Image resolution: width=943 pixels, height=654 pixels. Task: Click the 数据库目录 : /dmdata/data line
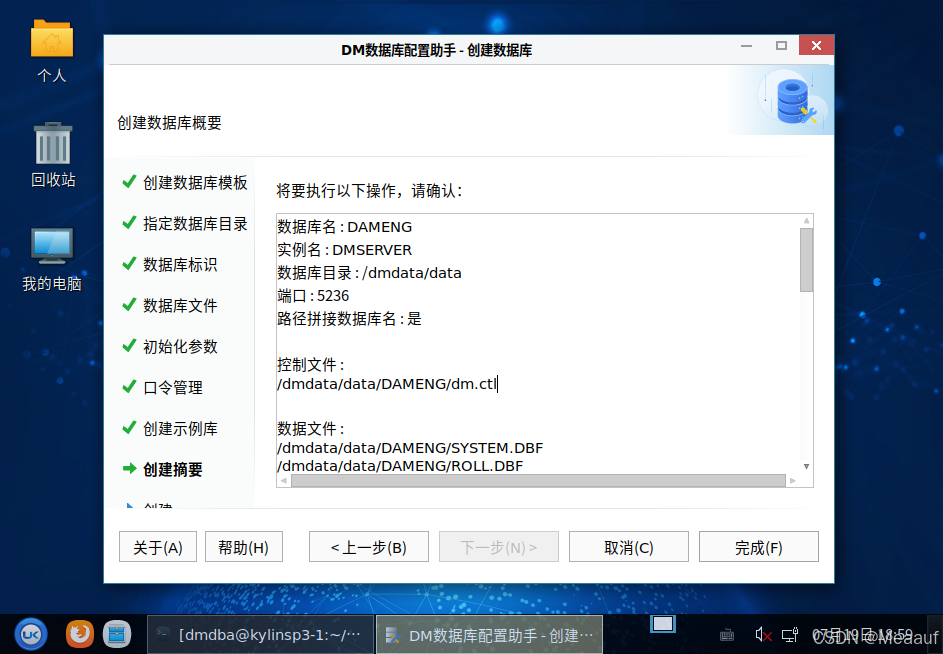coord(369,273)
